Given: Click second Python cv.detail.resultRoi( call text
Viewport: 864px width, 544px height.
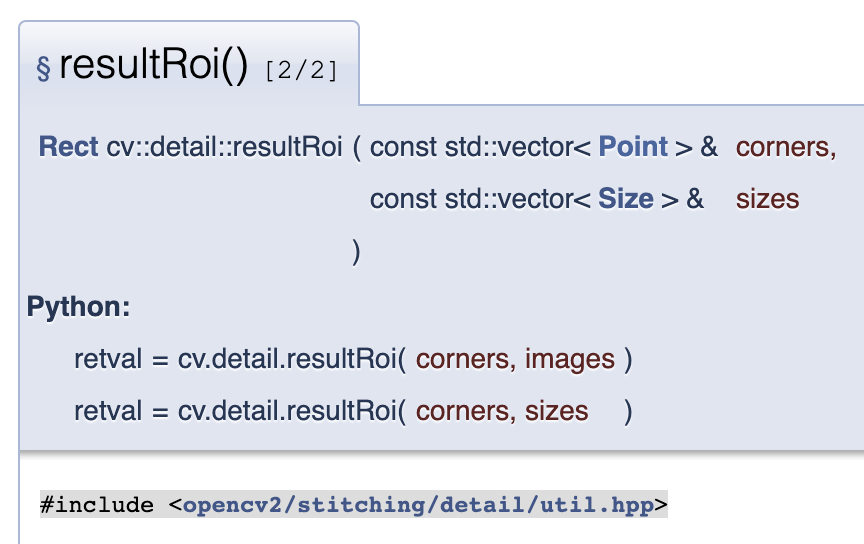Looking at the screenshot, I should coord(292,411).
